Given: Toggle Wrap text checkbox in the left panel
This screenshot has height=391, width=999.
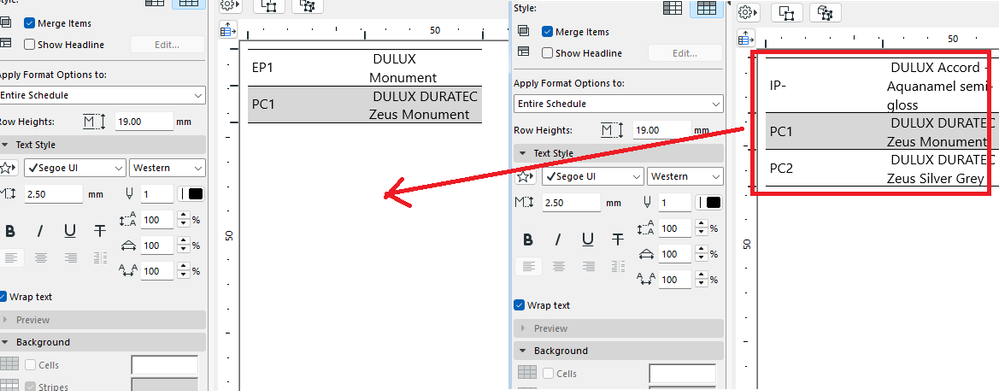Looking at the screenshot, I should coord(3,297).
